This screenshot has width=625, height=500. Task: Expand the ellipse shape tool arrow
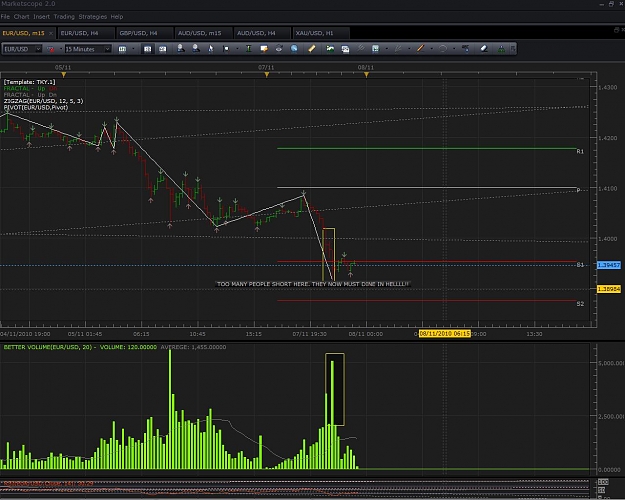point(454,49)
